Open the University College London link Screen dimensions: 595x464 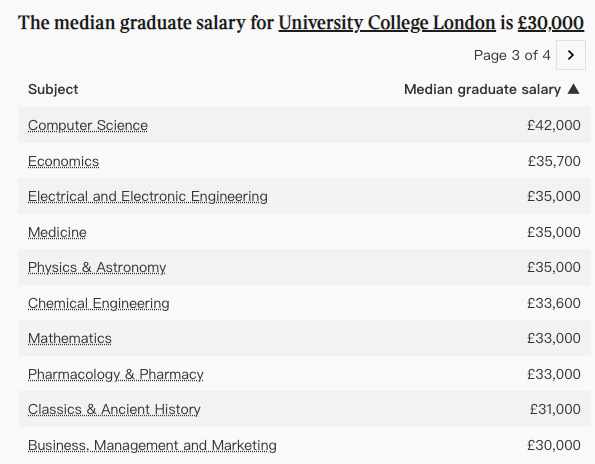coord(387,23)
